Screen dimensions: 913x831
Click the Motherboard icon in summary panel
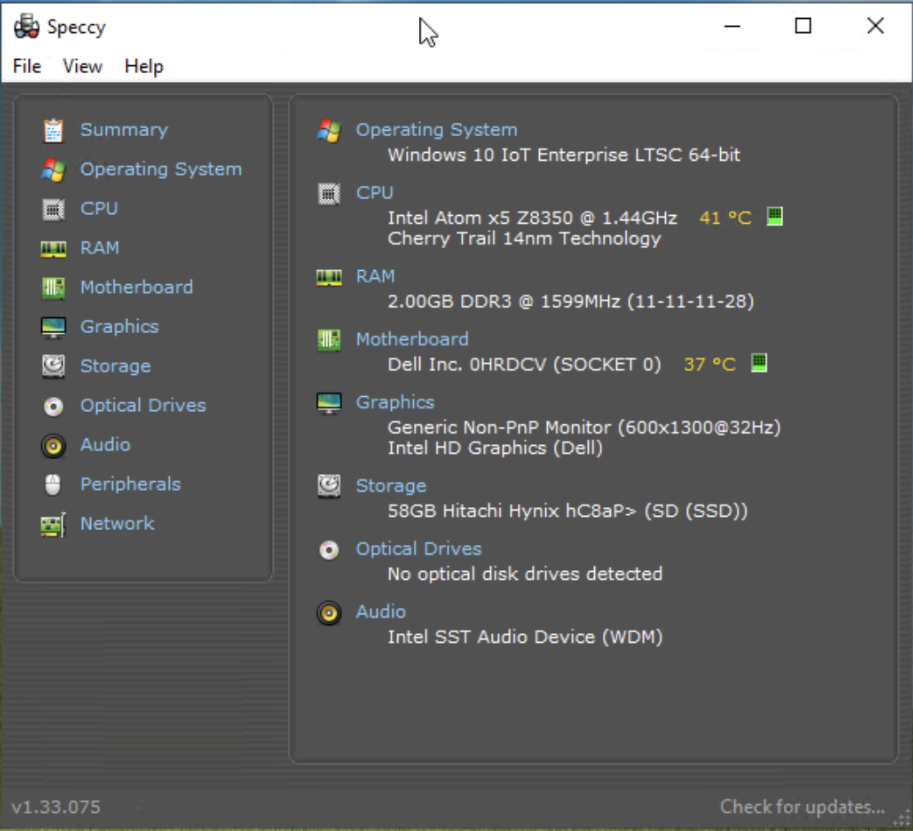click(329, 340)
